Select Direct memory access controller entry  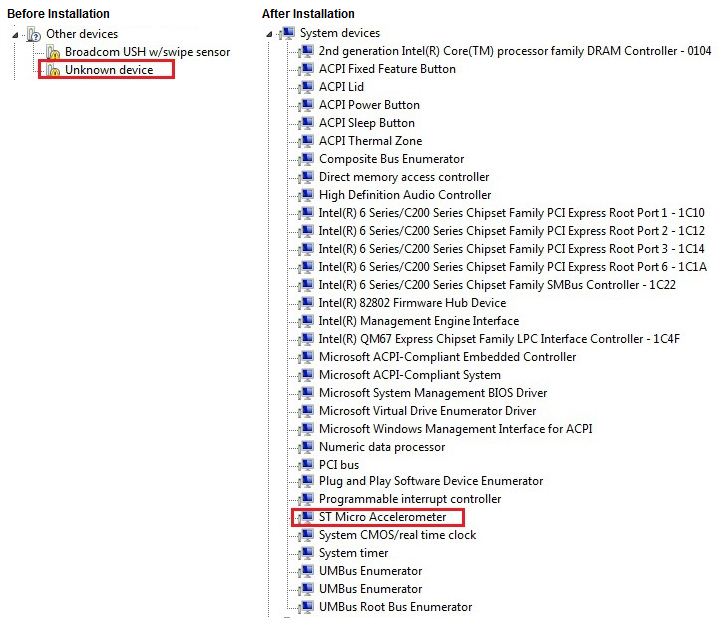click(404, 177)
